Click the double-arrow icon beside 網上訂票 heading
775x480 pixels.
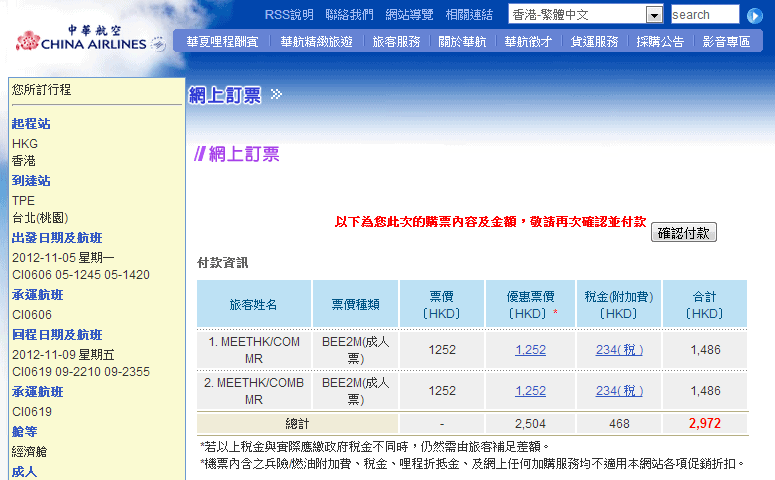click(x=276, y=95)
